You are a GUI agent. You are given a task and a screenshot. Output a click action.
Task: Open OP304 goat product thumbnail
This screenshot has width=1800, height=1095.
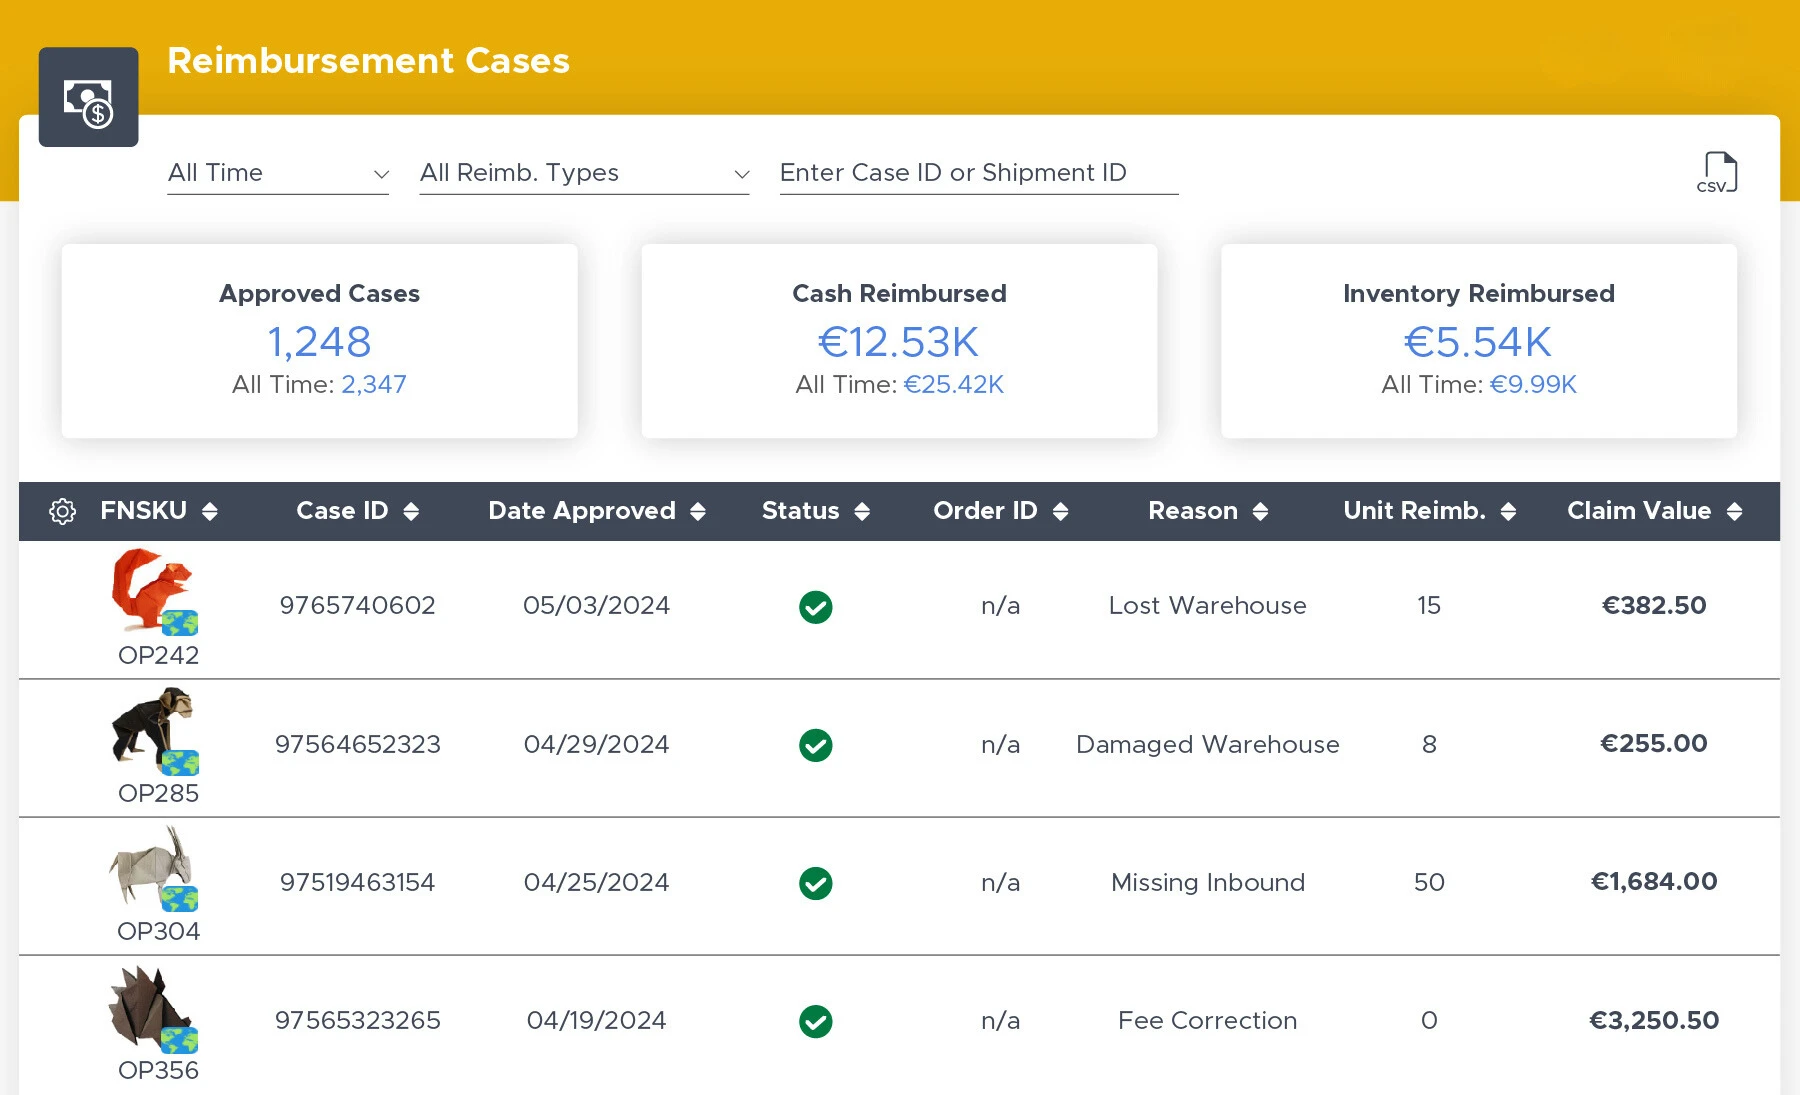pos(153,868)
